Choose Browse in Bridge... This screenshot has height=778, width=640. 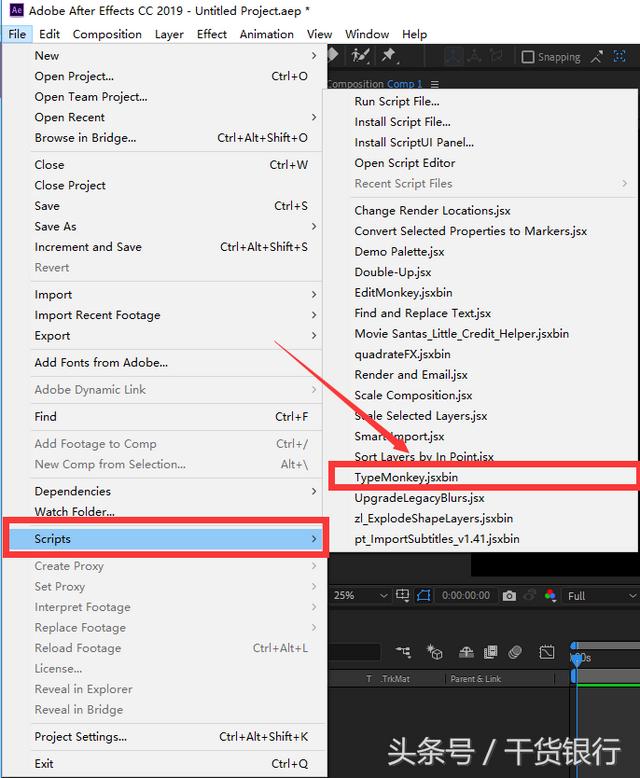[x=164, y=137]
